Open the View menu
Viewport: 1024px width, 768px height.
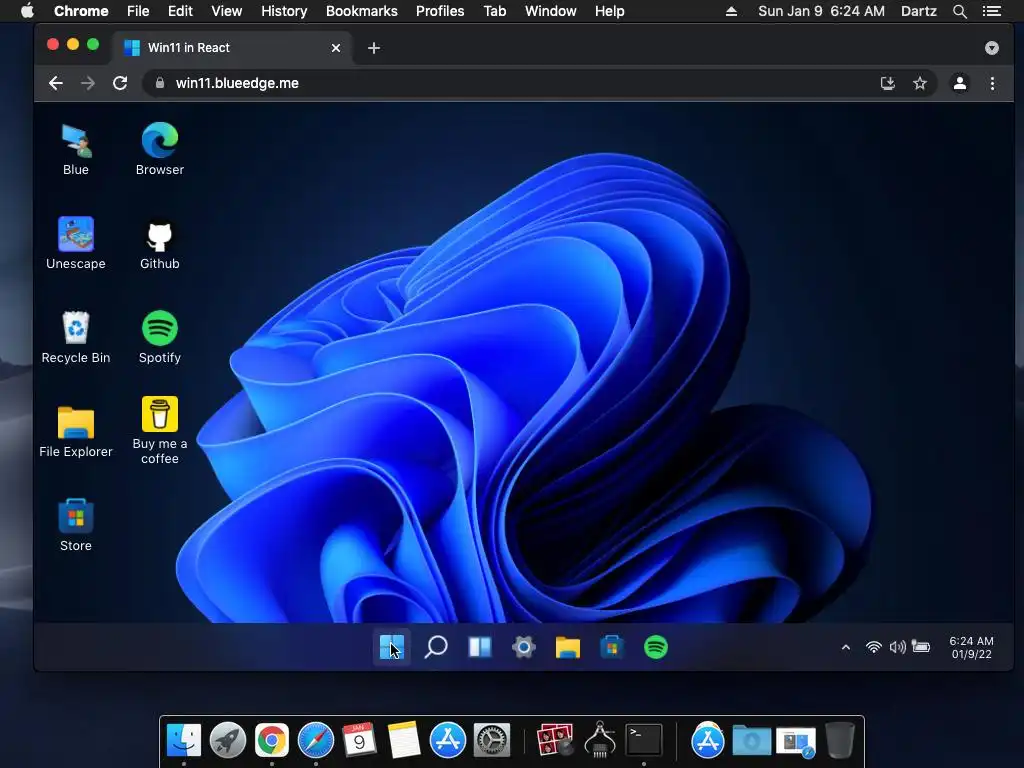(x=227, y=11)
